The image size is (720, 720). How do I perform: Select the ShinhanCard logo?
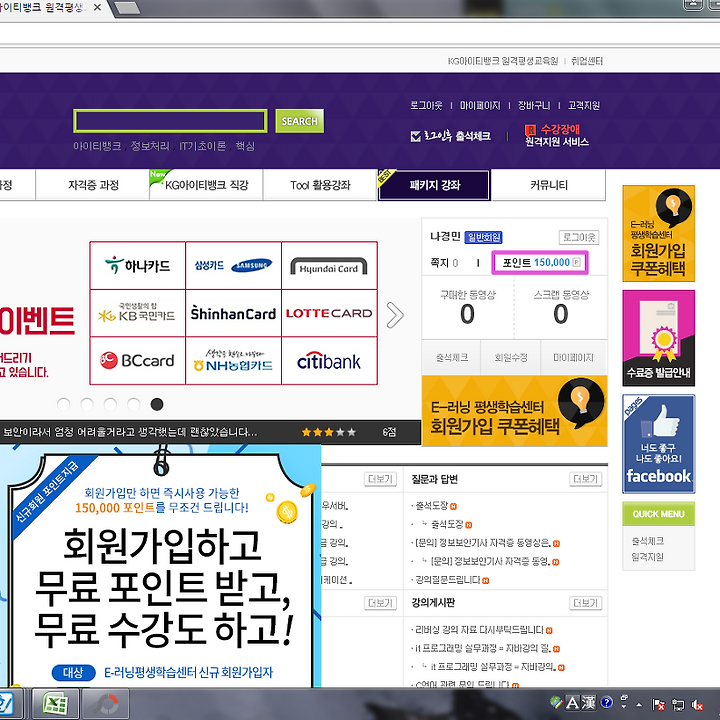tap(233, 313)
